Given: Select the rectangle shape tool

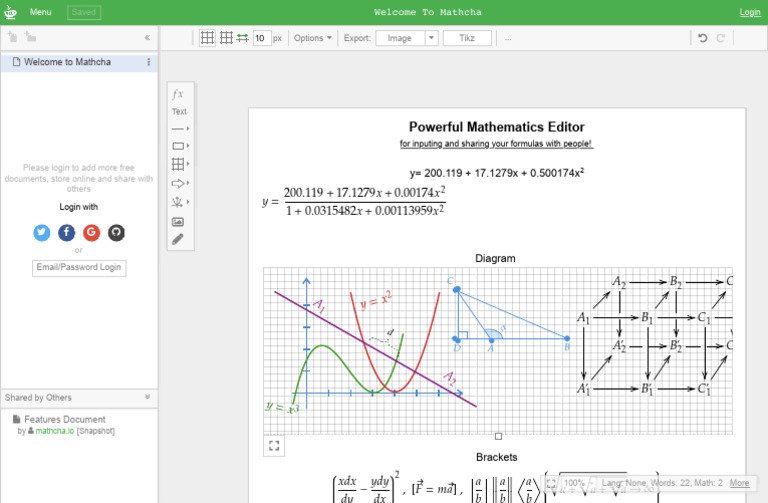Looking at the screenshot, I should point(180,146).
